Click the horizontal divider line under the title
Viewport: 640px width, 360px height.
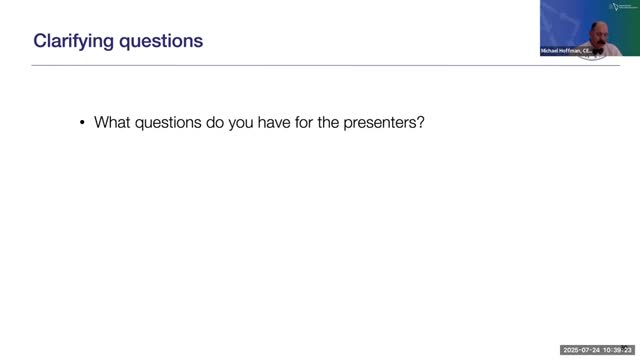(326, 65)
